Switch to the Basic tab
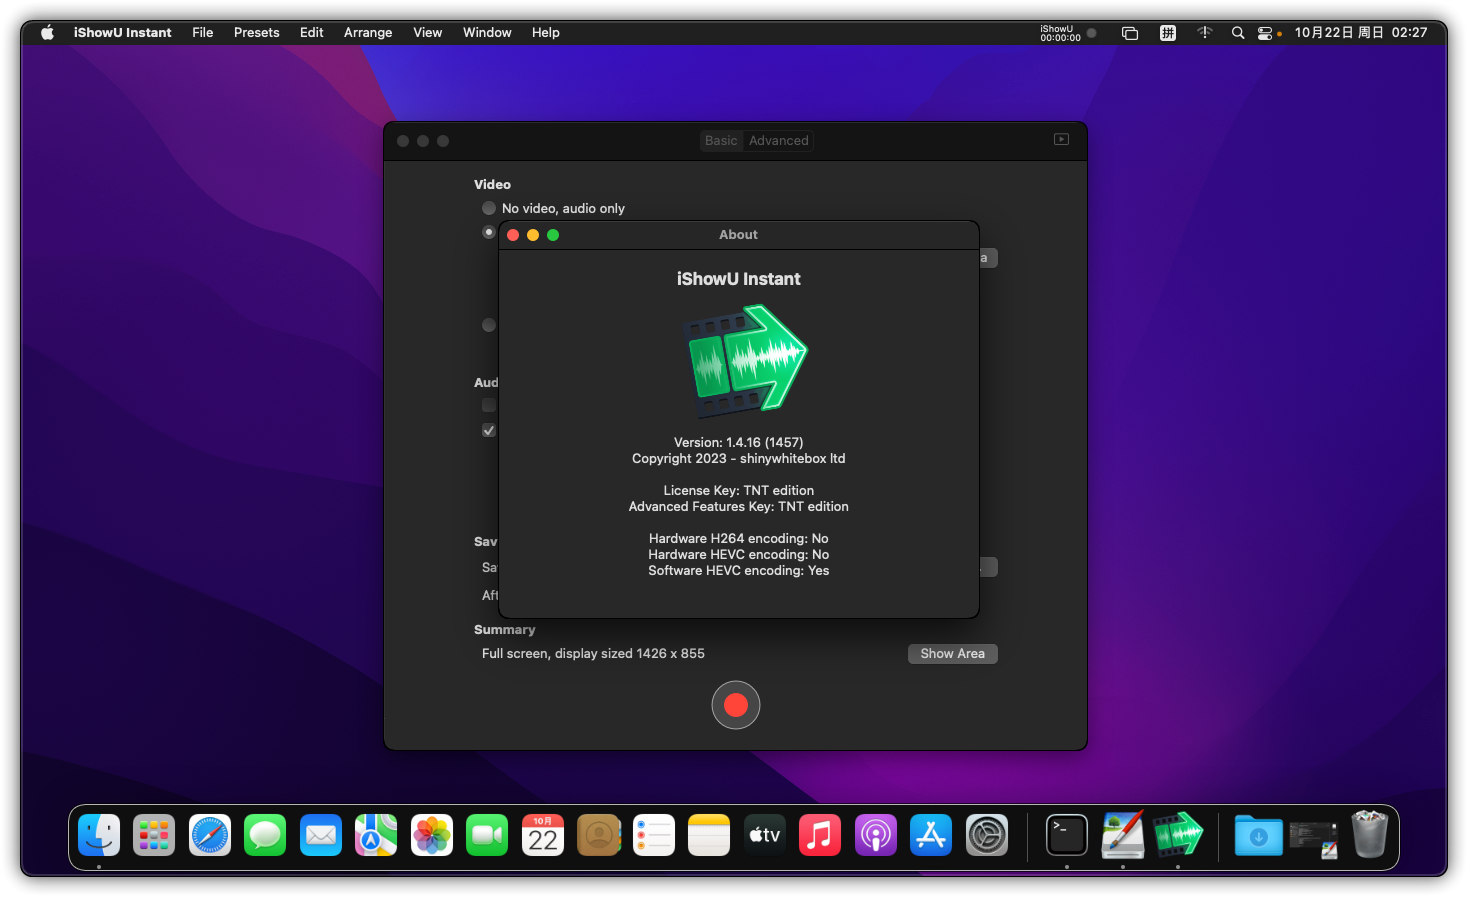 (x=721, y=140)
